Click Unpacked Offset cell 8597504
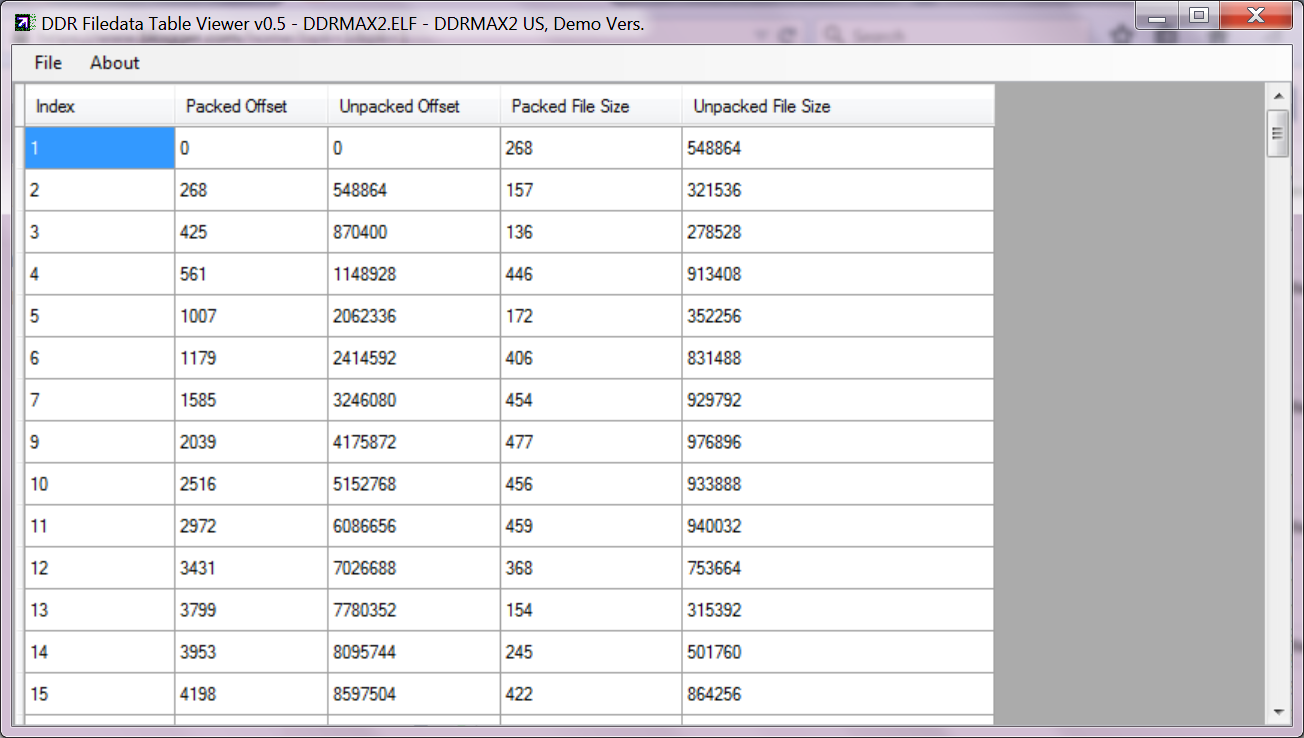The width and height of the screenshot is (1304, 738). [415, 694]
